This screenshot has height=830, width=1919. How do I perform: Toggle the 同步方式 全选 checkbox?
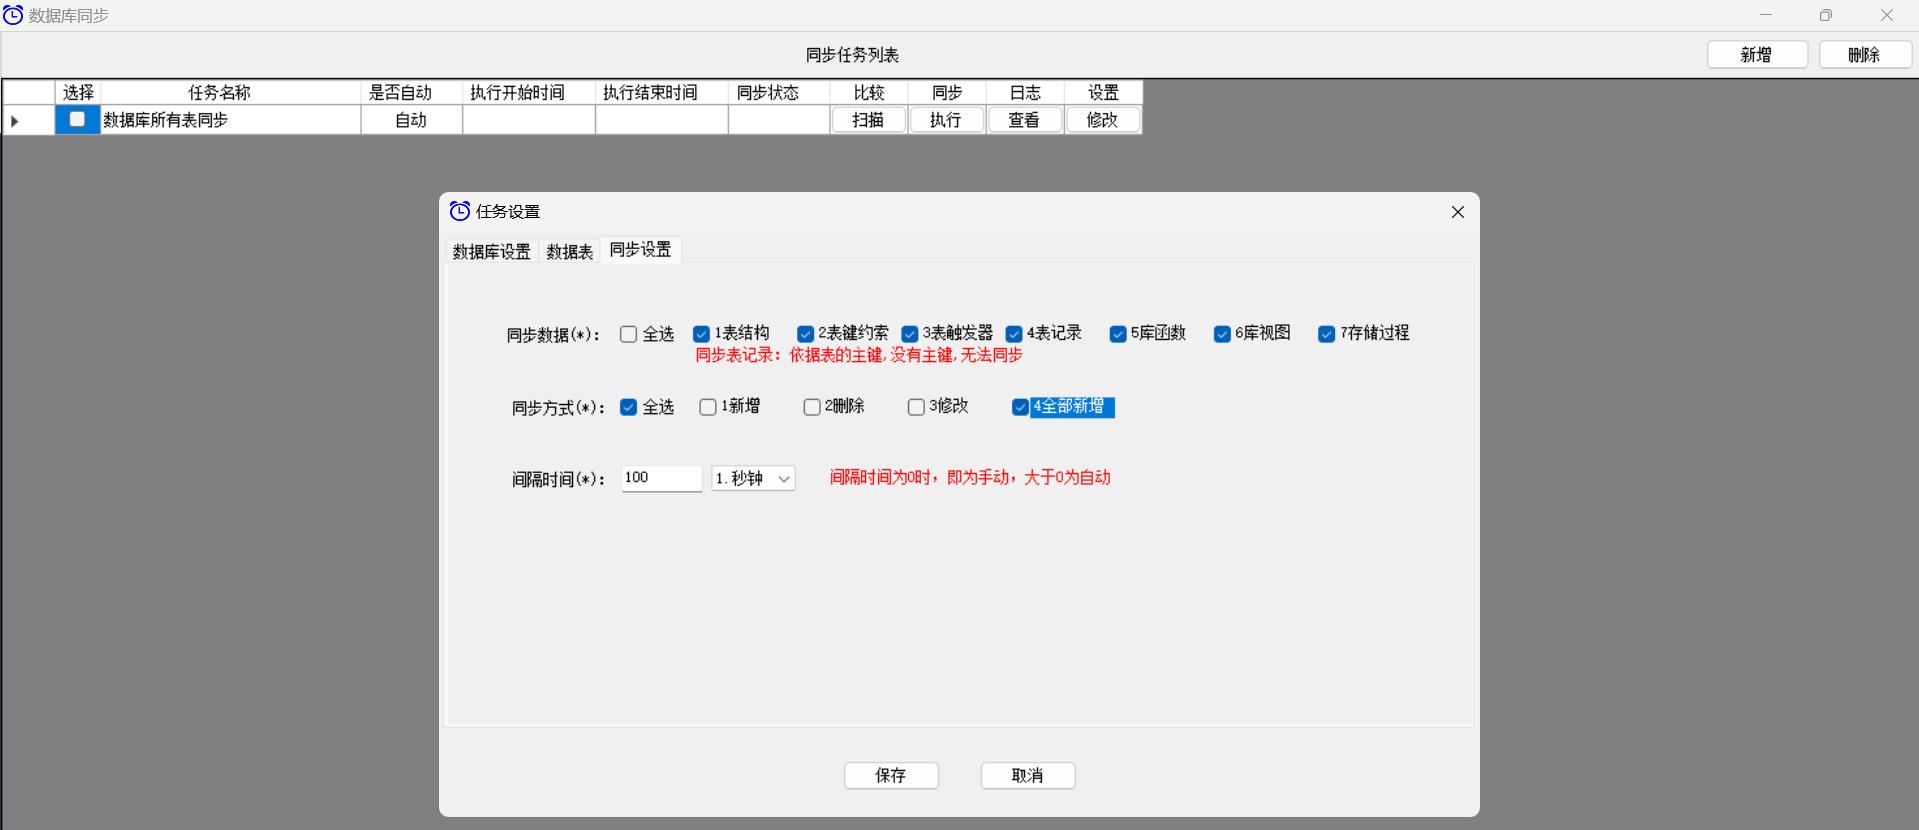tap(628, 407)
